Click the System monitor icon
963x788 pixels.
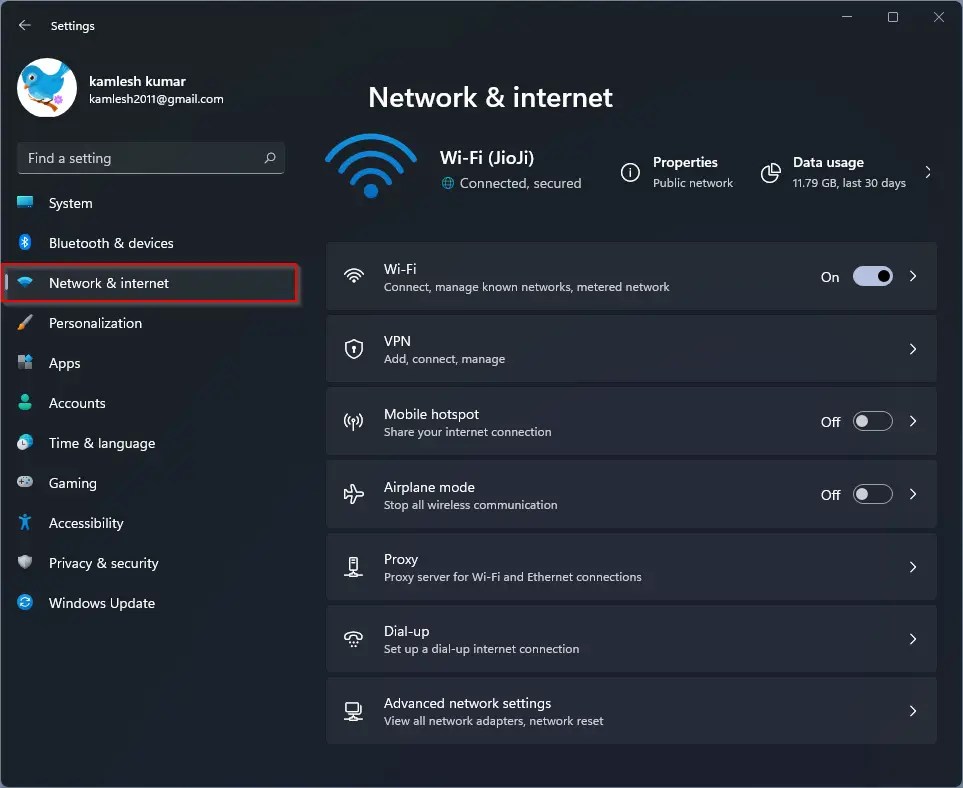point(25,202)
